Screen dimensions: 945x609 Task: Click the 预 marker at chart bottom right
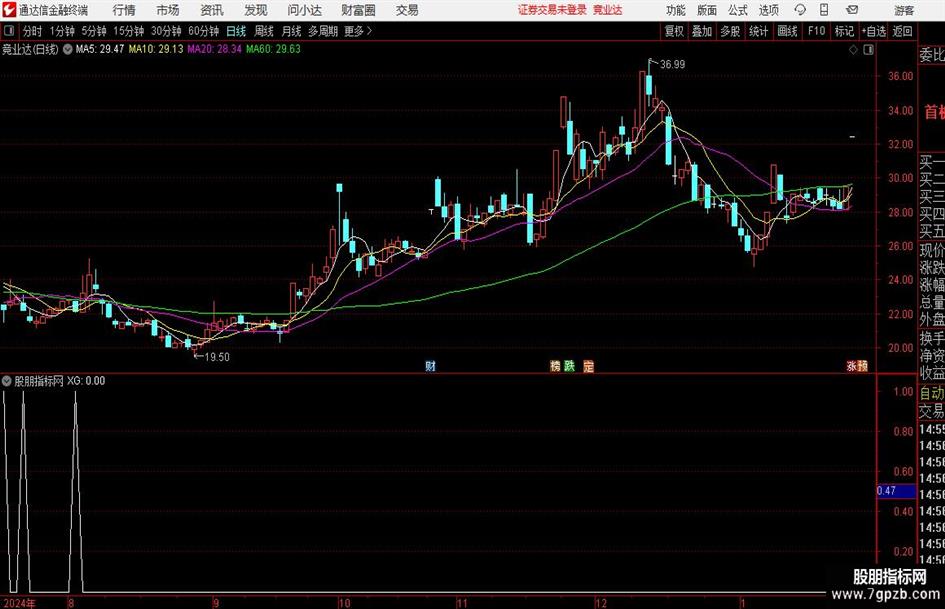click(x=863, y=366)
